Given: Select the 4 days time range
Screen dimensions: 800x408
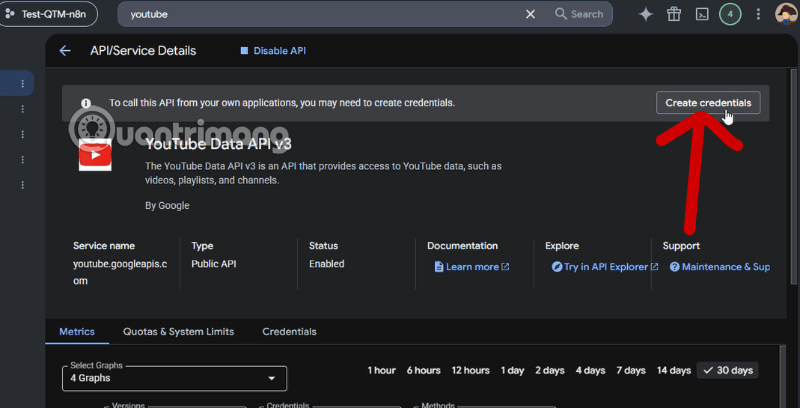Looking at the screenshot, I should [x=590, y=370].
